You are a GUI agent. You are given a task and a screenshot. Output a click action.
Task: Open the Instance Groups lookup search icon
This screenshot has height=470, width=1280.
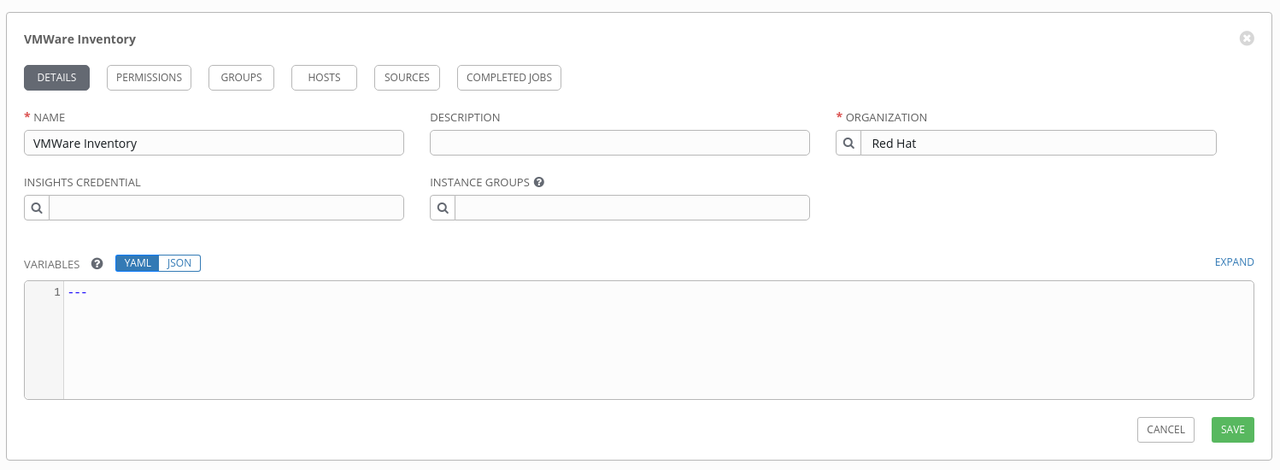pyautogui.click(x=442, y=208)
